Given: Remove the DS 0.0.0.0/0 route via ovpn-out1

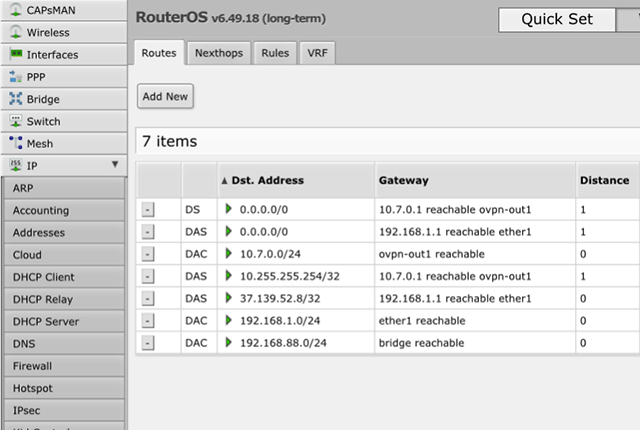Looking at the screenshot, I should point(148,210).
